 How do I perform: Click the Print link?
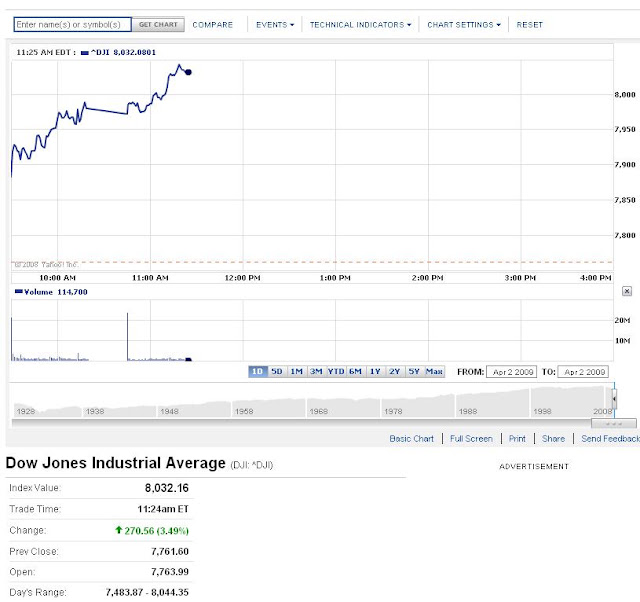pyautogui.click(x=517, y=439)
